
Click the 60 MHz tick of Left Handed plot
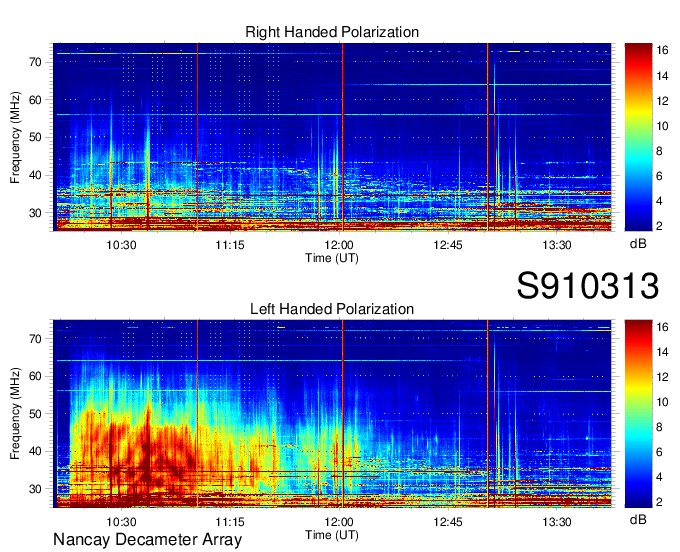tap(36, 376)
